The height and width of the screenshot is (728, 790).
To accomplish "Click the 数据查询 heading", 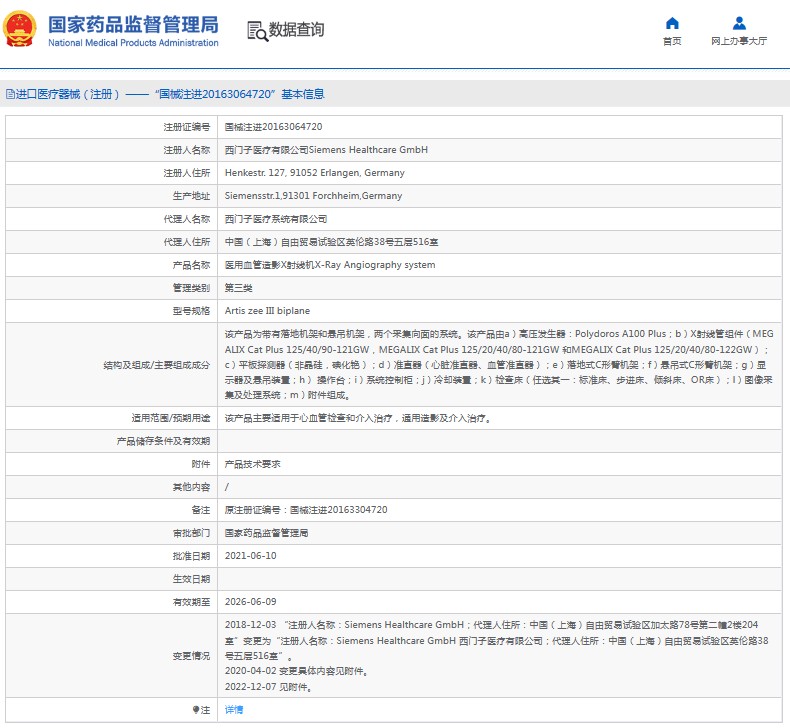I will point(296,30).
